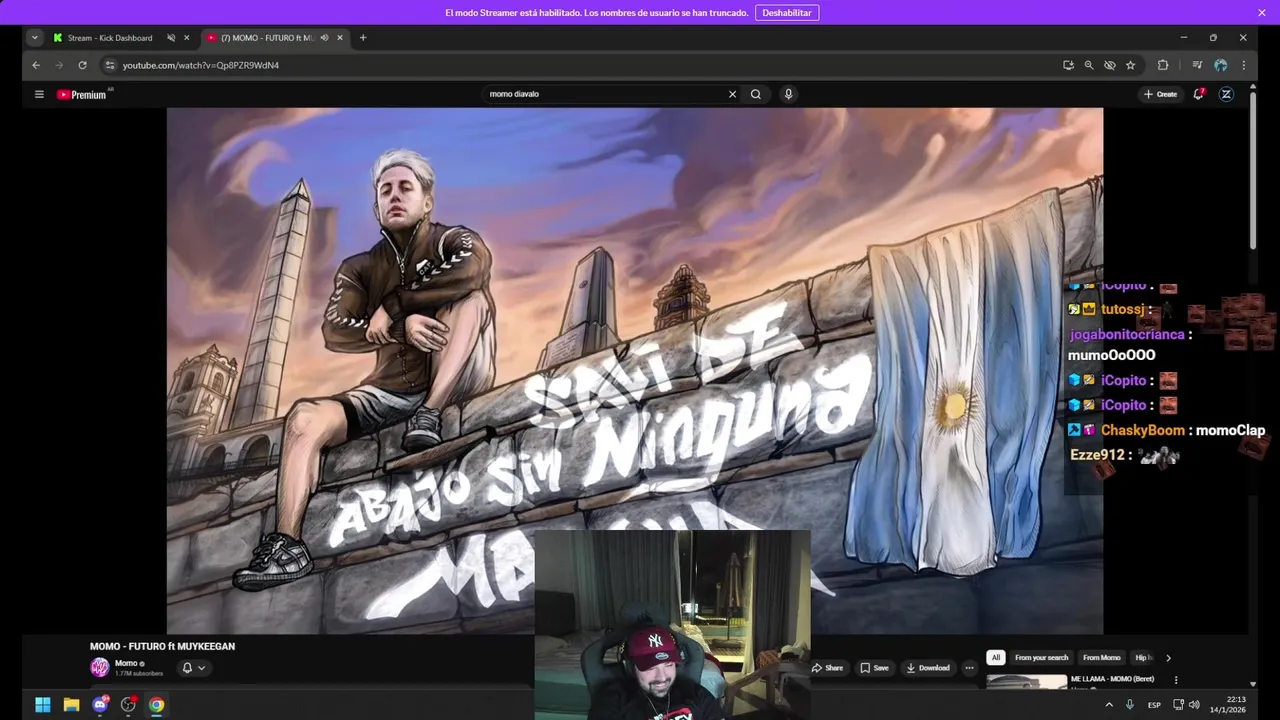Image resolution: width=1280 pixels, height=720 pixels.
Task: Click the video title MOMO - FUTURO ft MUYKEEGAN
Action: coord(162,647)
